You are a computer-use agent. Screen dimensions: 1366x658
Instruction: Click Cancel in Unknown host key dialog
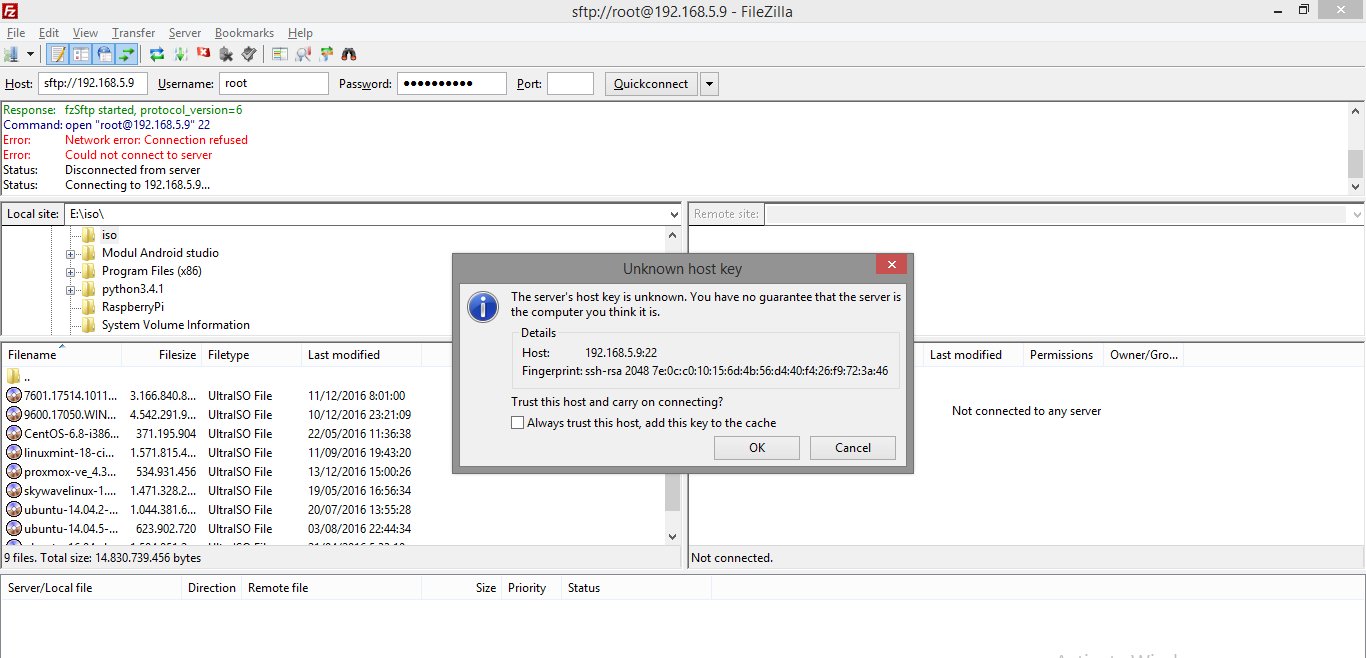pyautogui.click(x=853, y=448)
